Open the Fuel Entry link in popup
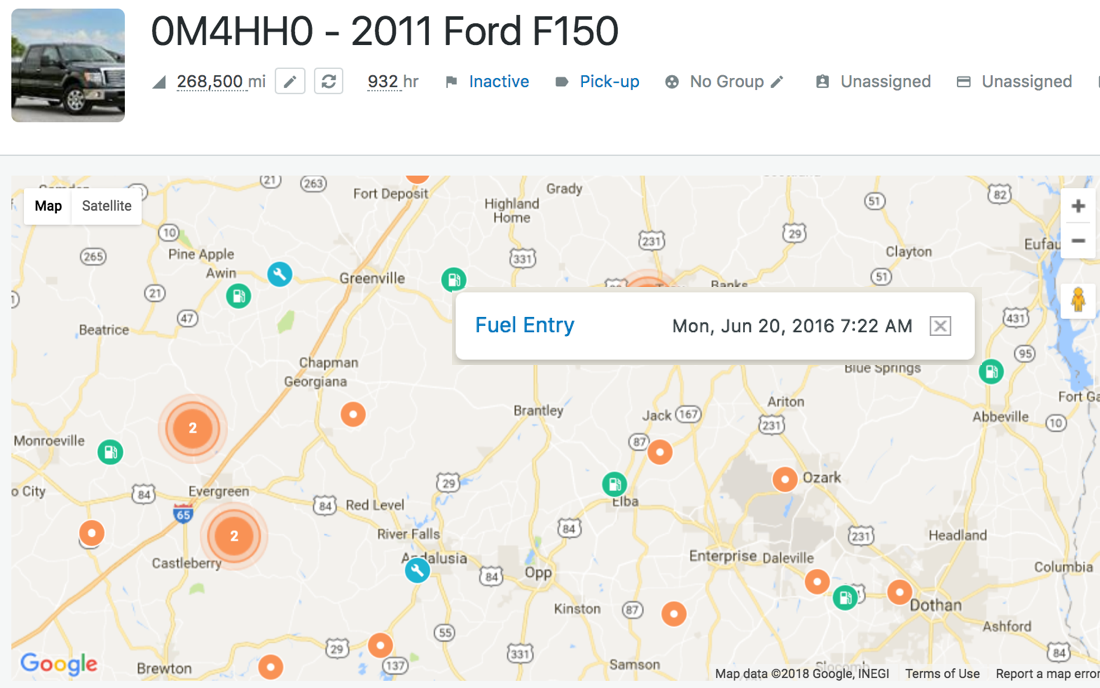This screenshot has width=1100, height=688. coord(524,325)
